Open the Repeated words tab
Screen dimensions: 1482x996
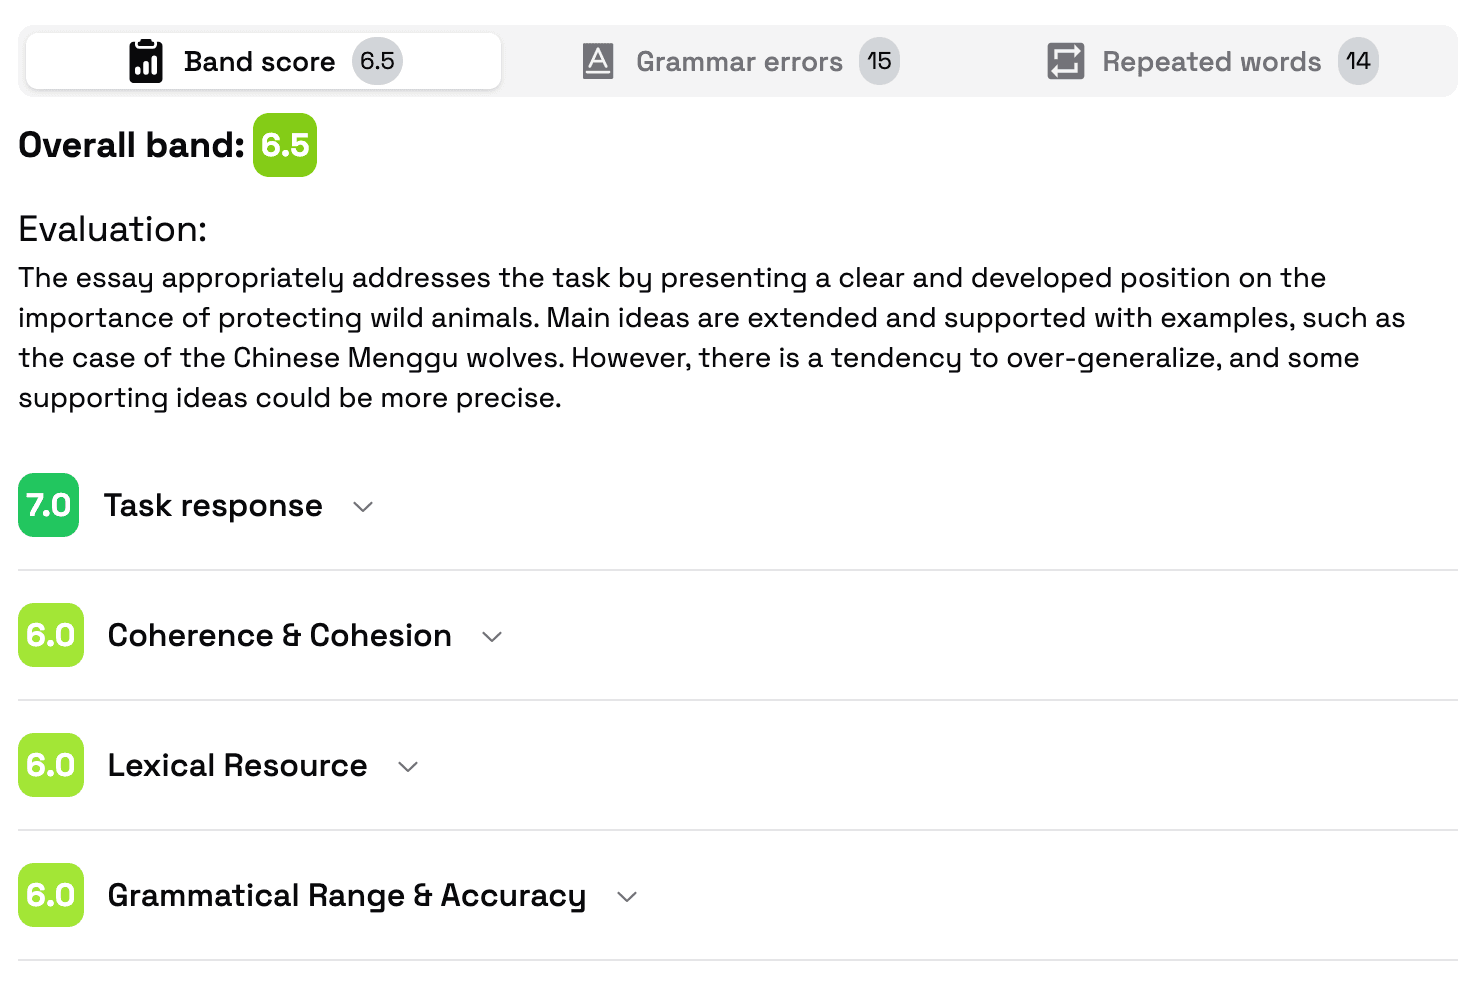(1211, 61)
